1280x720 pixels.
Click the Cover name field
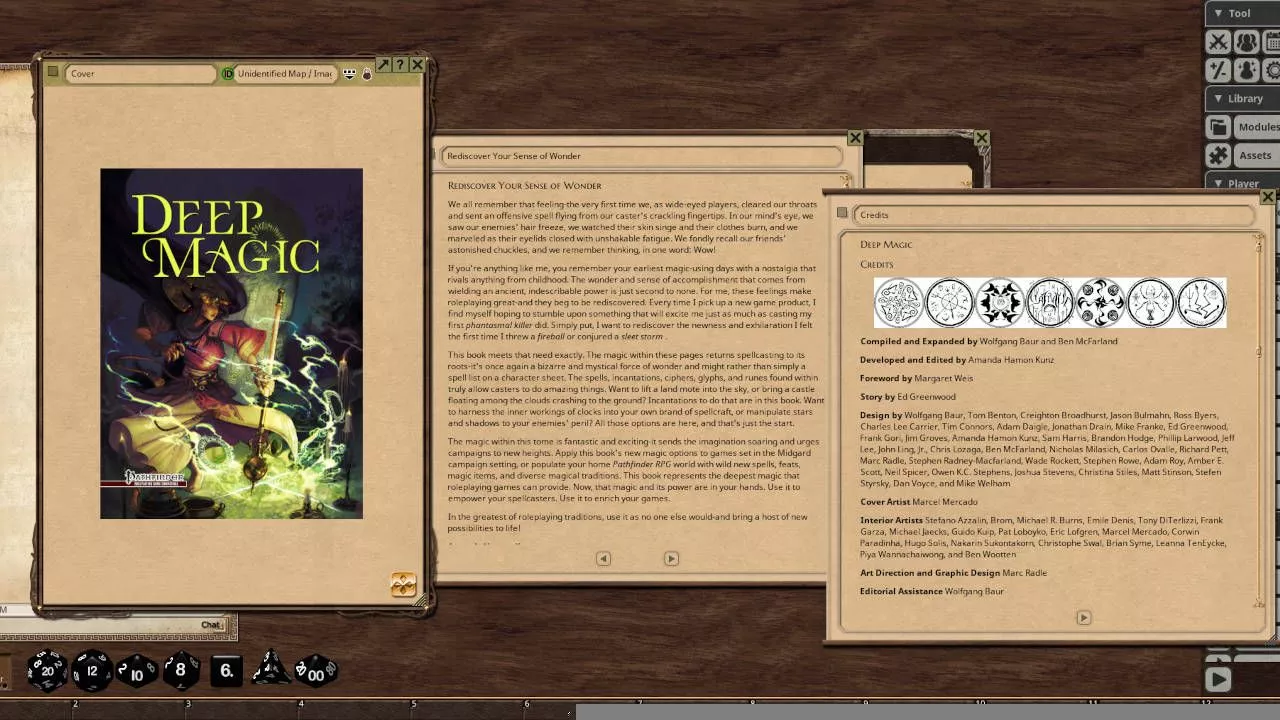141,74
